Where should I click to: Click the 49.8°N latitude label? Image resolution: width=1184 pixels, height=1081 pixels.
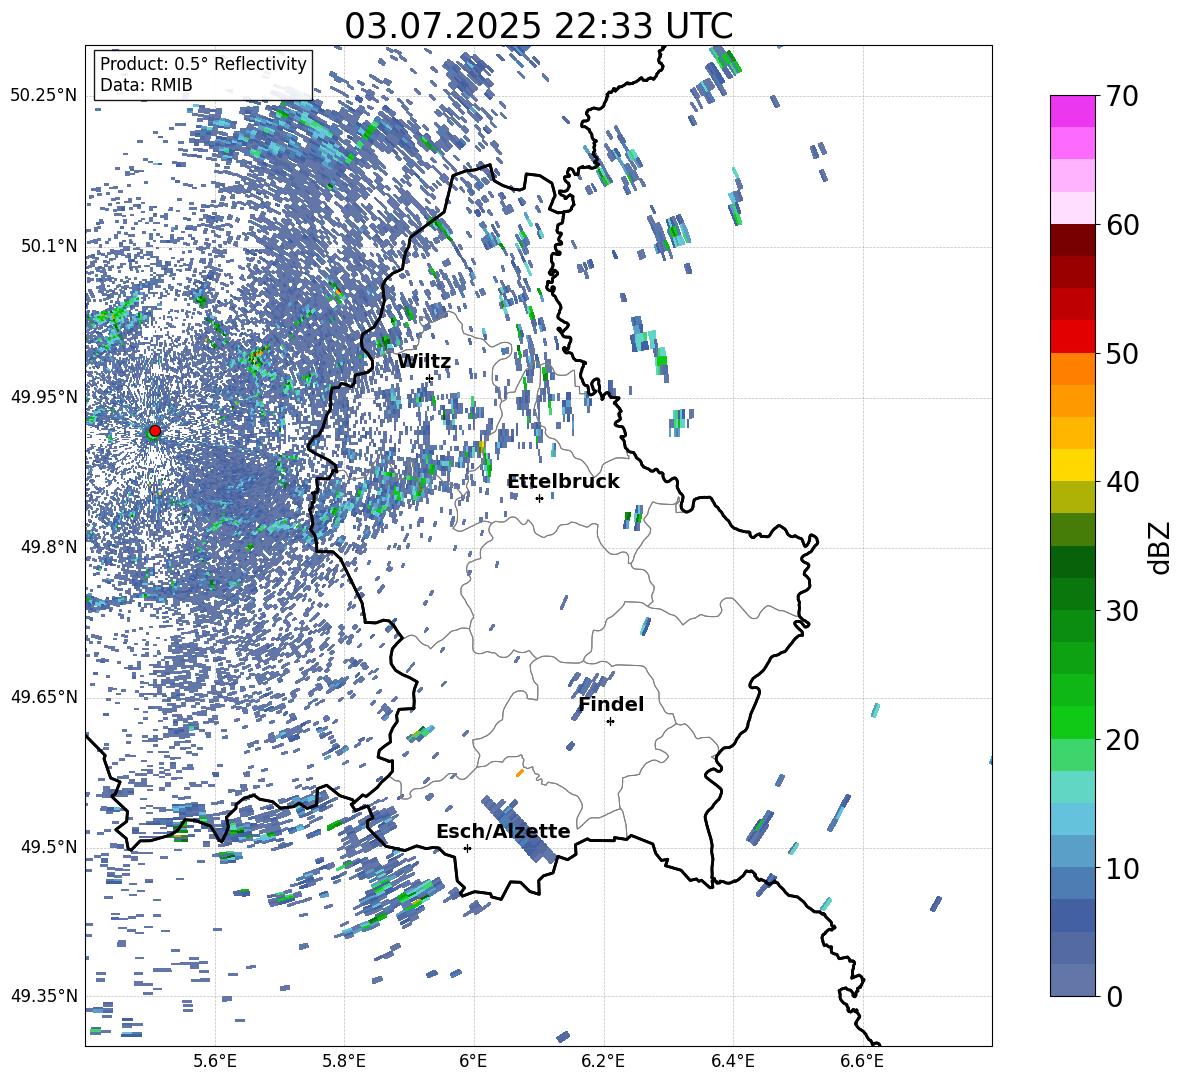[x=49, y=547]
